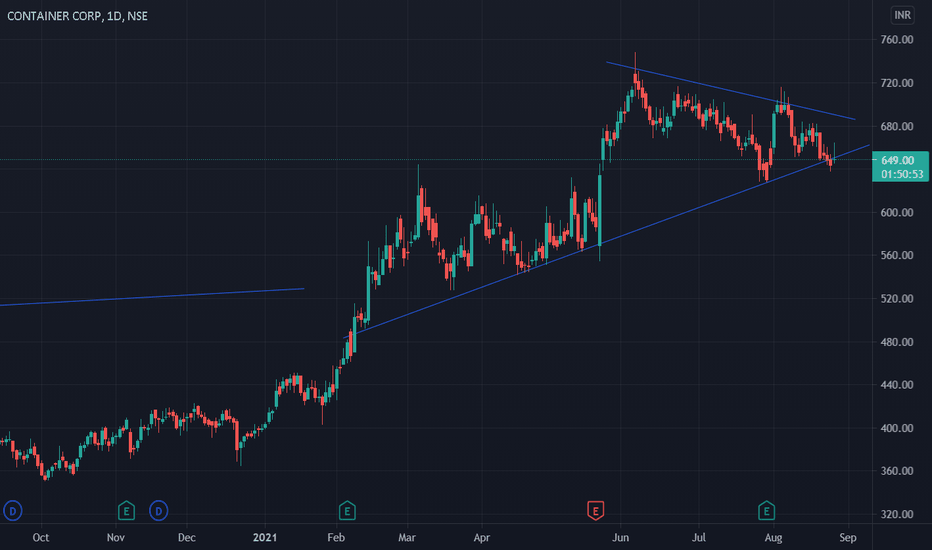Click the Dec label on time axis

pos(187,538)
